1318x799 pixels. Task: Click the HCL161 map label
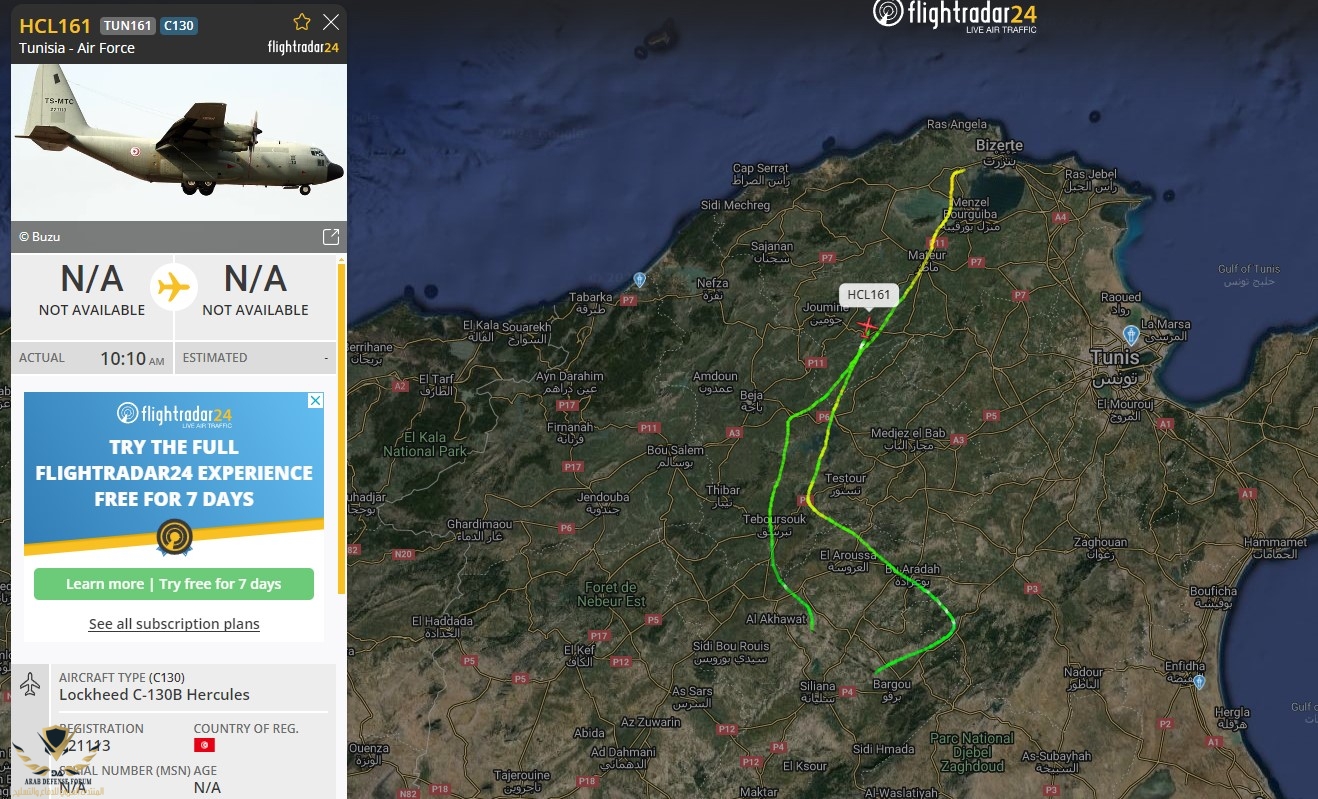click(868, 295)
